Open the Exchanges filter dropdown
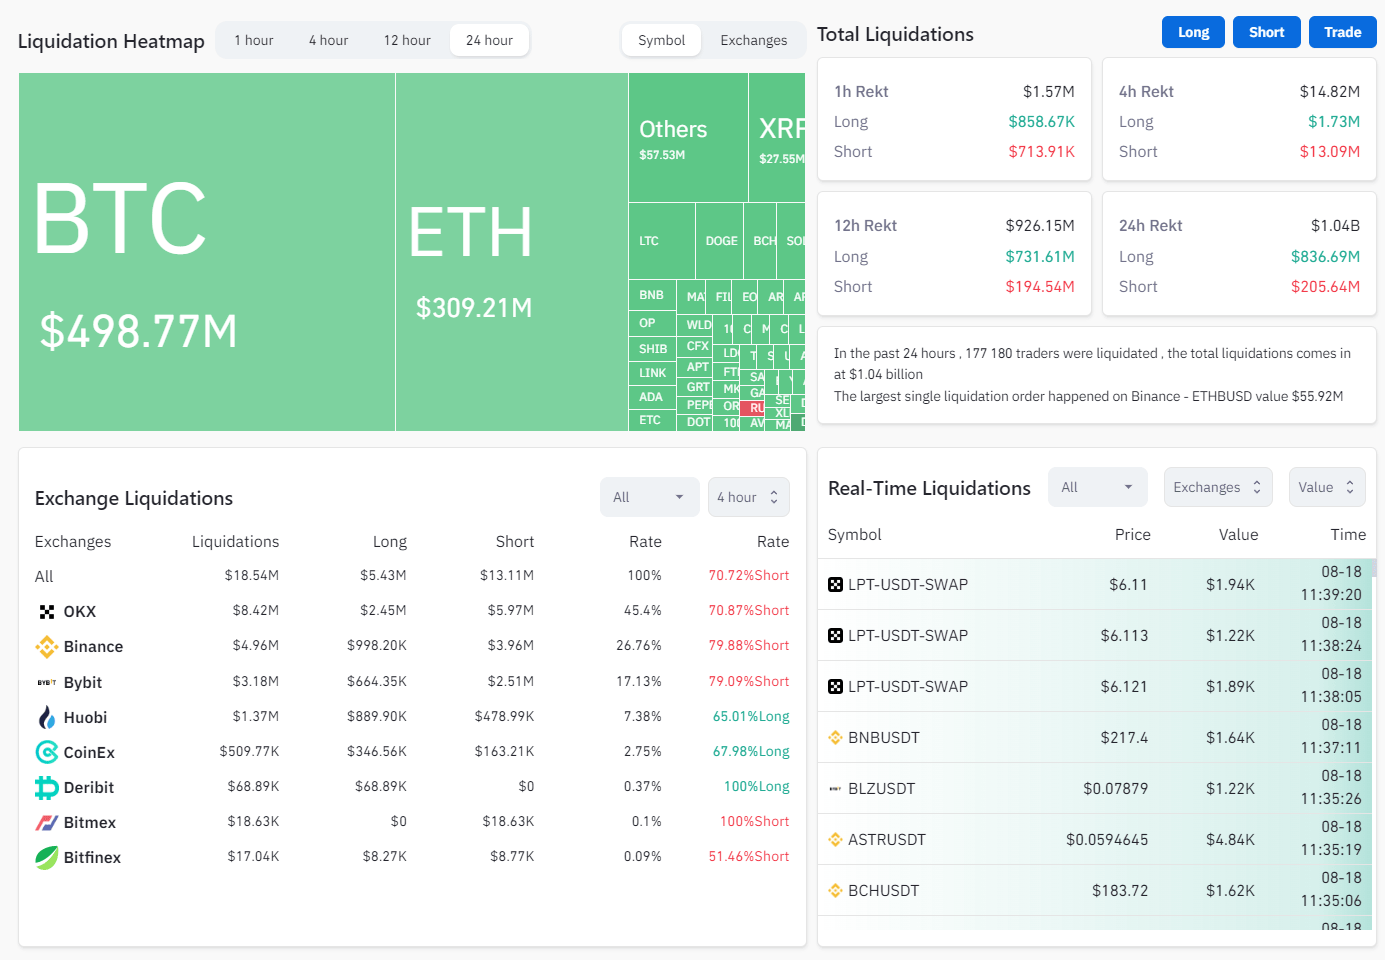Image resolution: width=1385 pixels, height=960 pixels. pos(1217,487)
